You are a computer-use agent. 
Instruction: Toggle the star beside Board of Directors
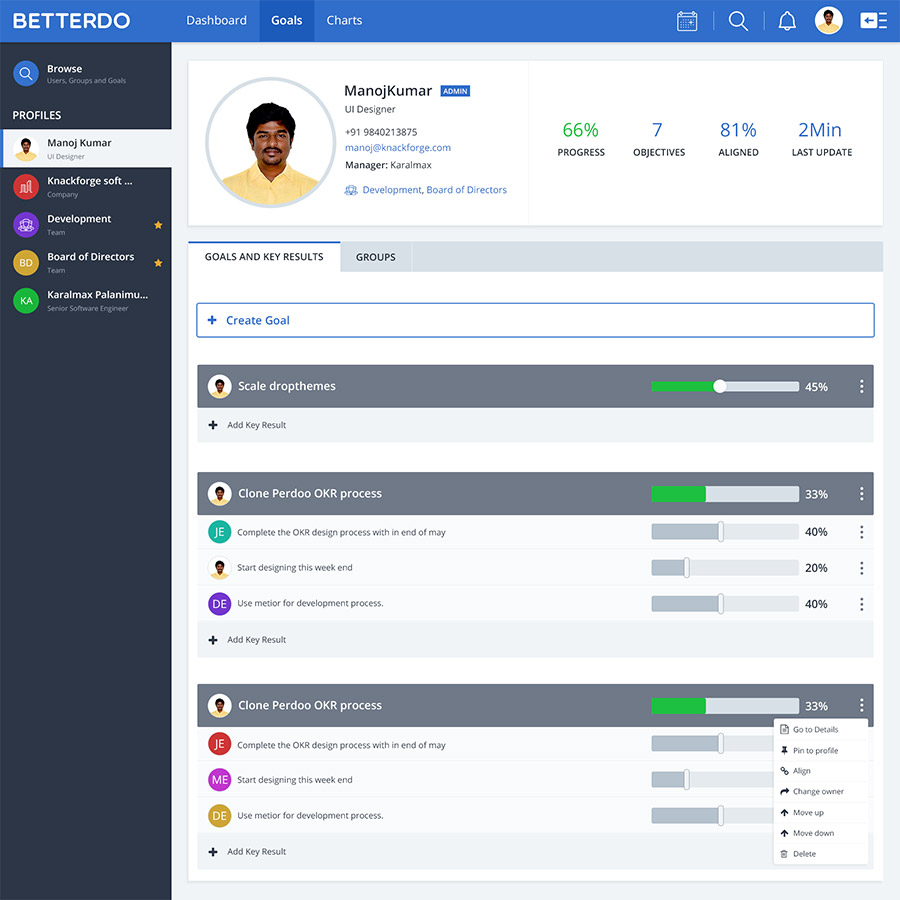(158, 263)
